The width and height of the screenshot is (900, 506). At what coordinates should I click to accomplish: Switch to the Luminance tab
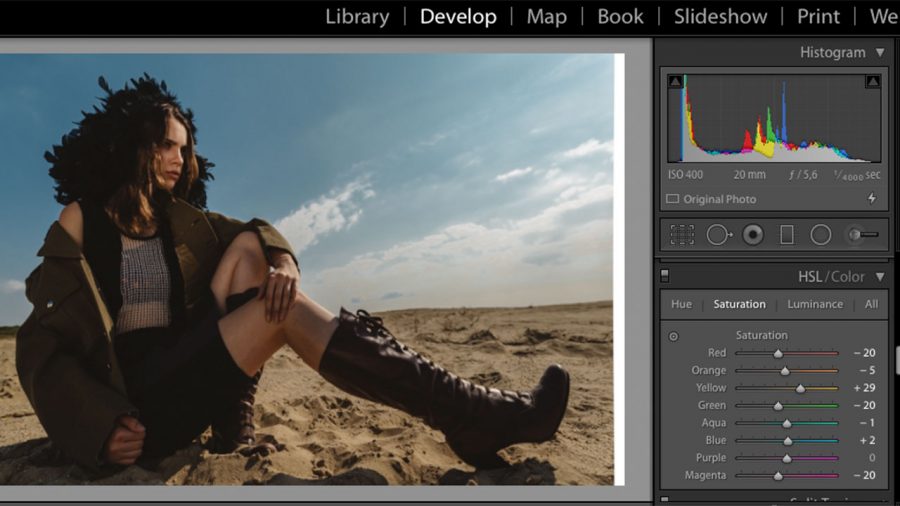(x=814, y=304)
